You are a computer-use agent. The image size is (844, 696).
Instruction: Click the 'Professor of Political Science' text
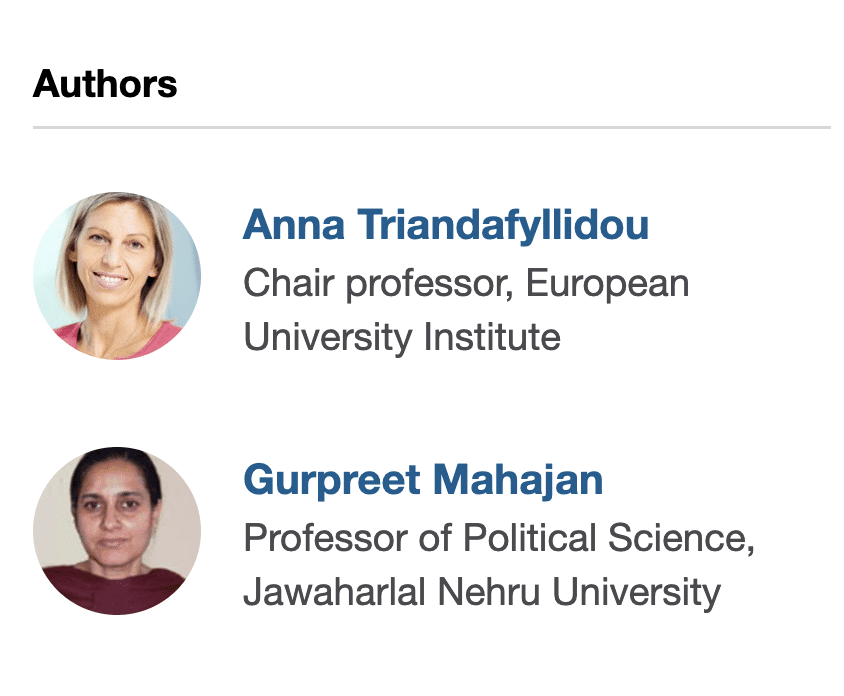coord(498,540)
